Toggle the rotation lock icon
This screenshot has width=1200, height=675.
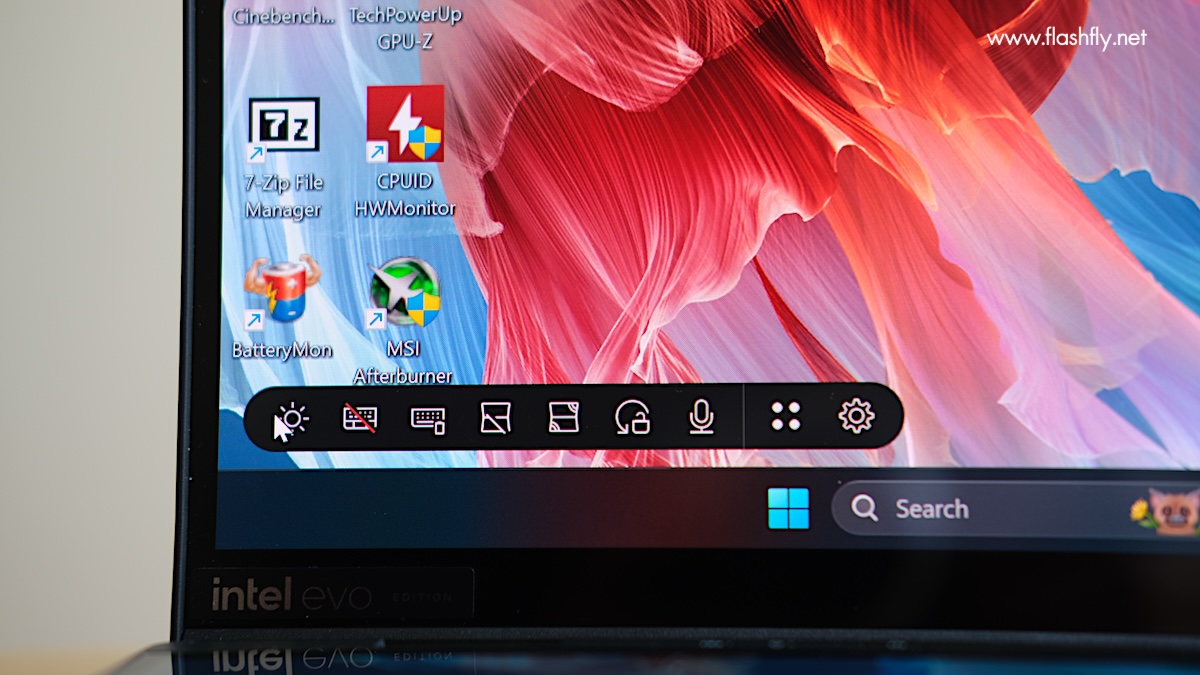pyautogui.click(x=633, y=417)
